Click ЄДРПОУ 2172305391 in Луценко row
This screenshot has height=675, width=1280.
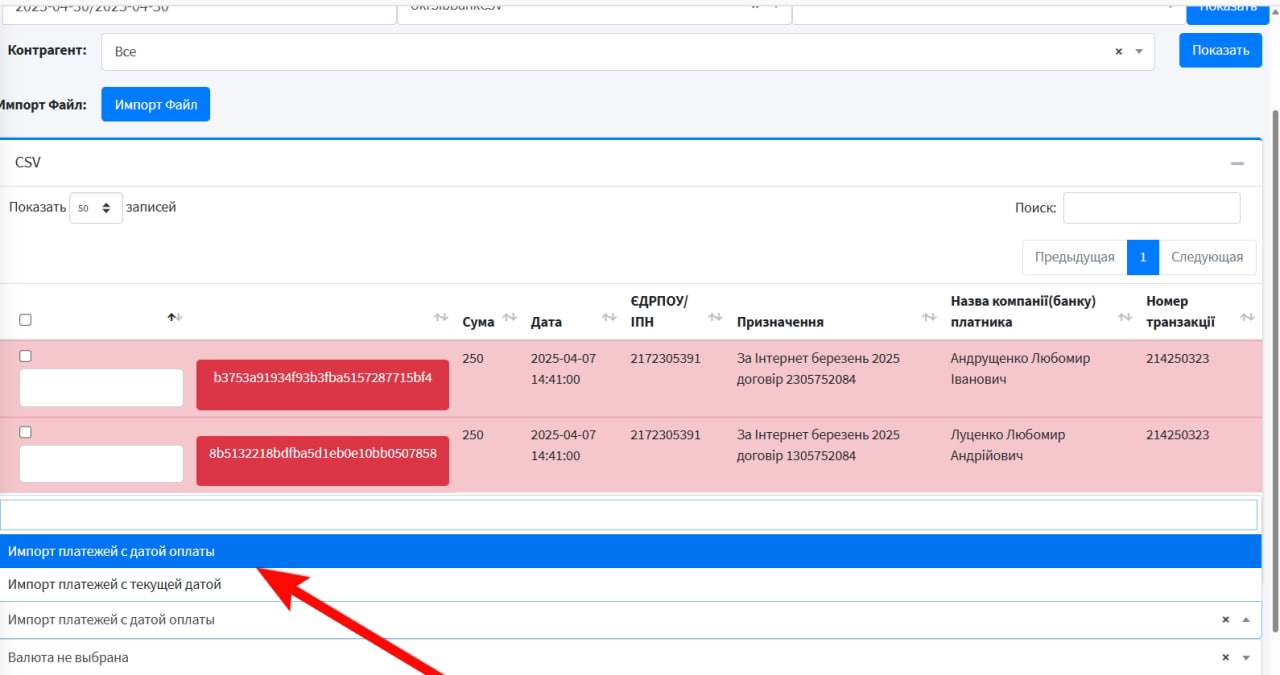(x=666, y=435)
